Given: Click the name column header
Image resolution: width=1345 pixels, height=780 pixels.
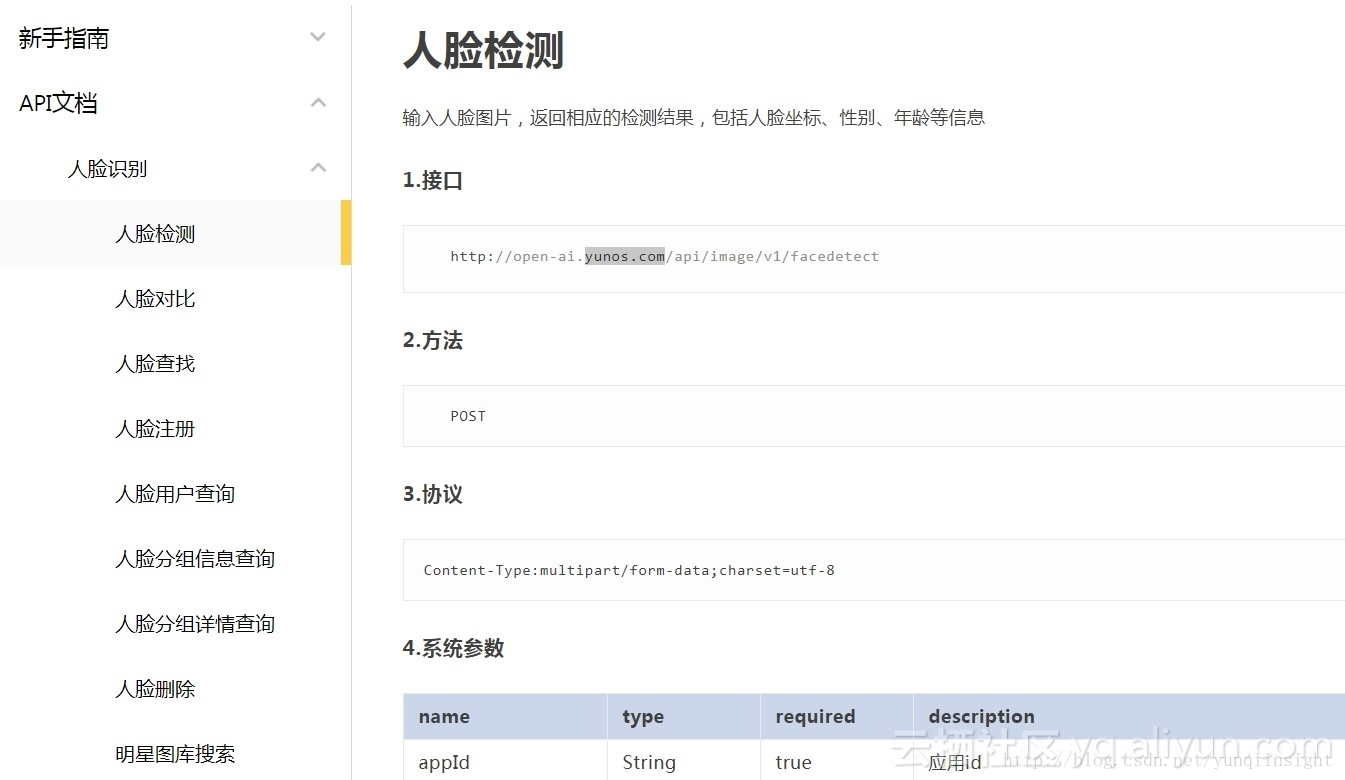Looking at the screenshot, I should (x=443, y=716).
